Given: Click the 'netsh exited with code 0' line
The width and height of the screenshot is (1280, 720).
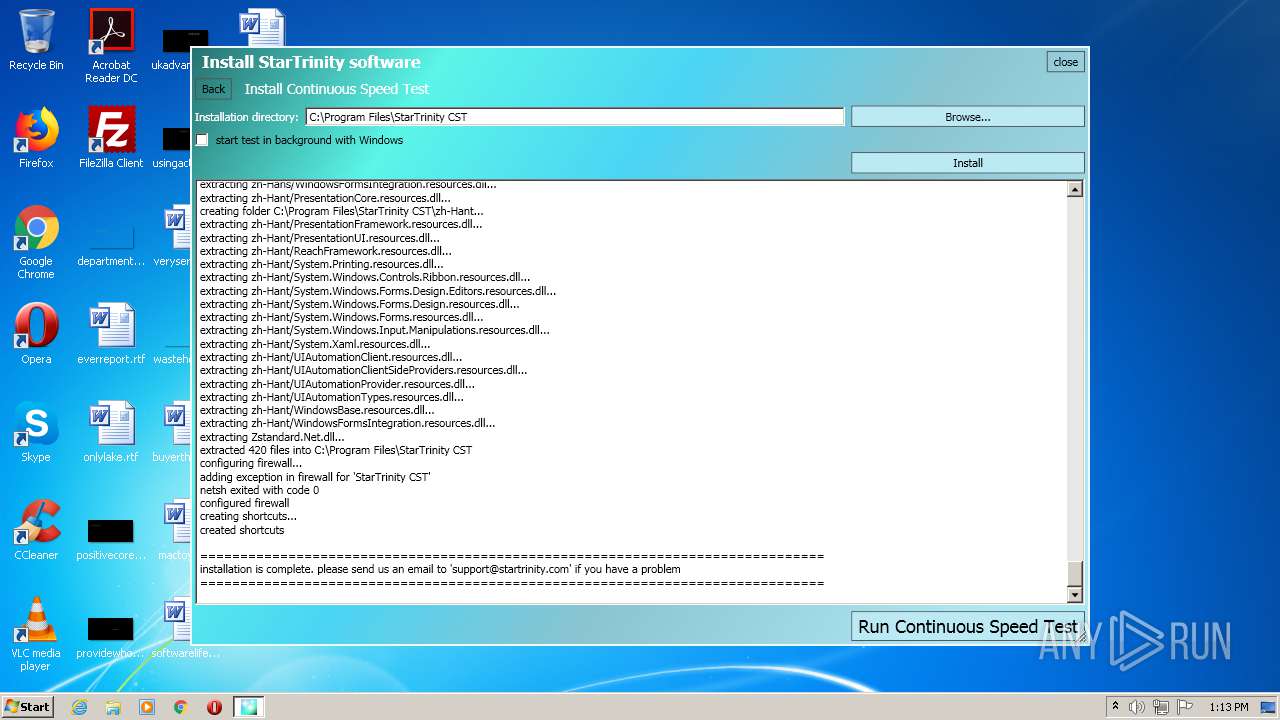Looking at the screenshot, I should coord(259,490).
